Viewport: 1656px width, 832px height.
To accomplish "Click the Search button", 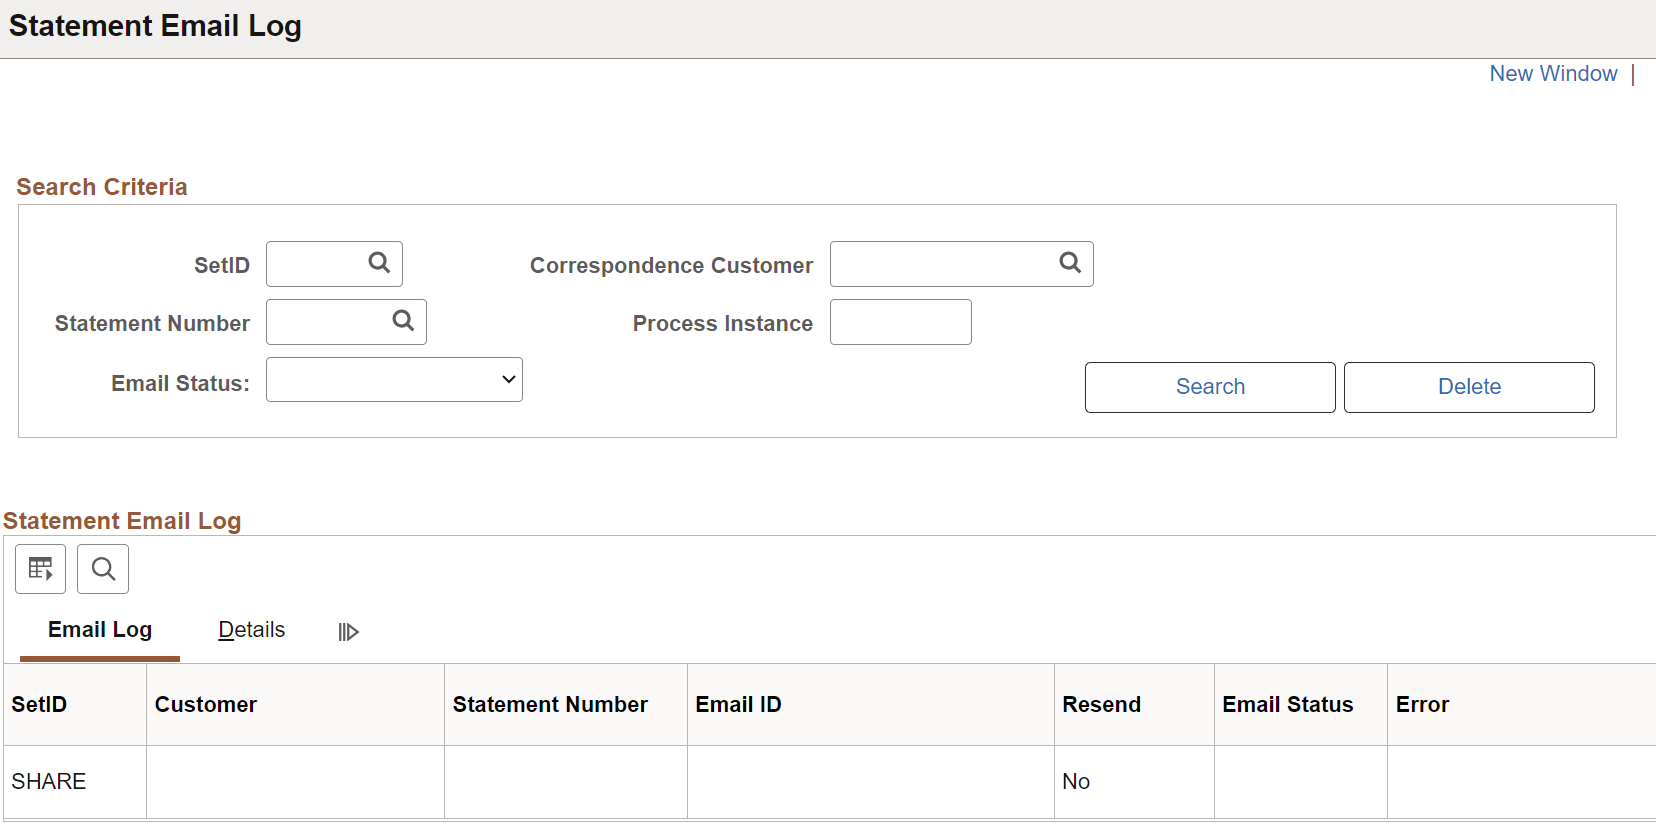I will tap(1210, 387).
